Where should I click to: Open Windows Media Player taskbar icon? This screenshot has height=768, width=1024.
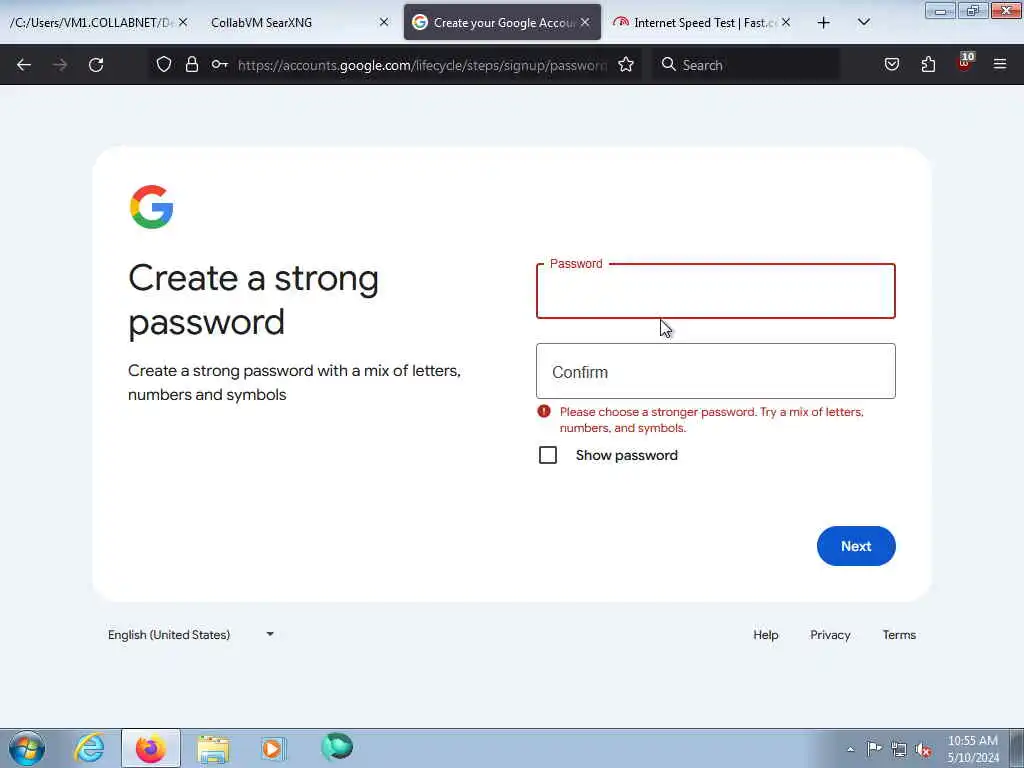click(x=273, y=748)
